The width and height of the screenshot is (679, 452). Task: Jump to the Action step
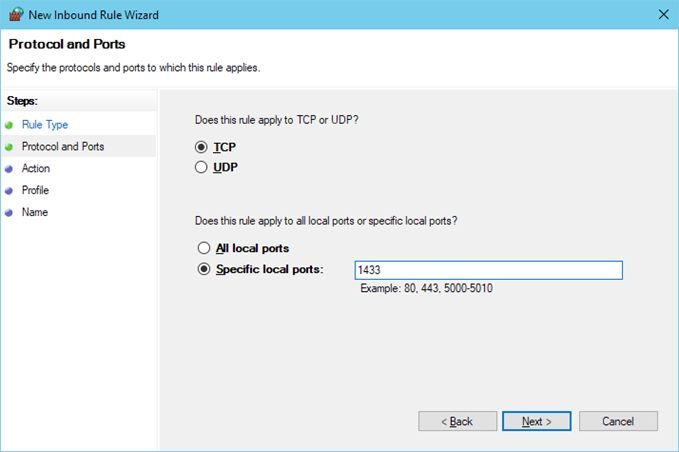[36, 169]
